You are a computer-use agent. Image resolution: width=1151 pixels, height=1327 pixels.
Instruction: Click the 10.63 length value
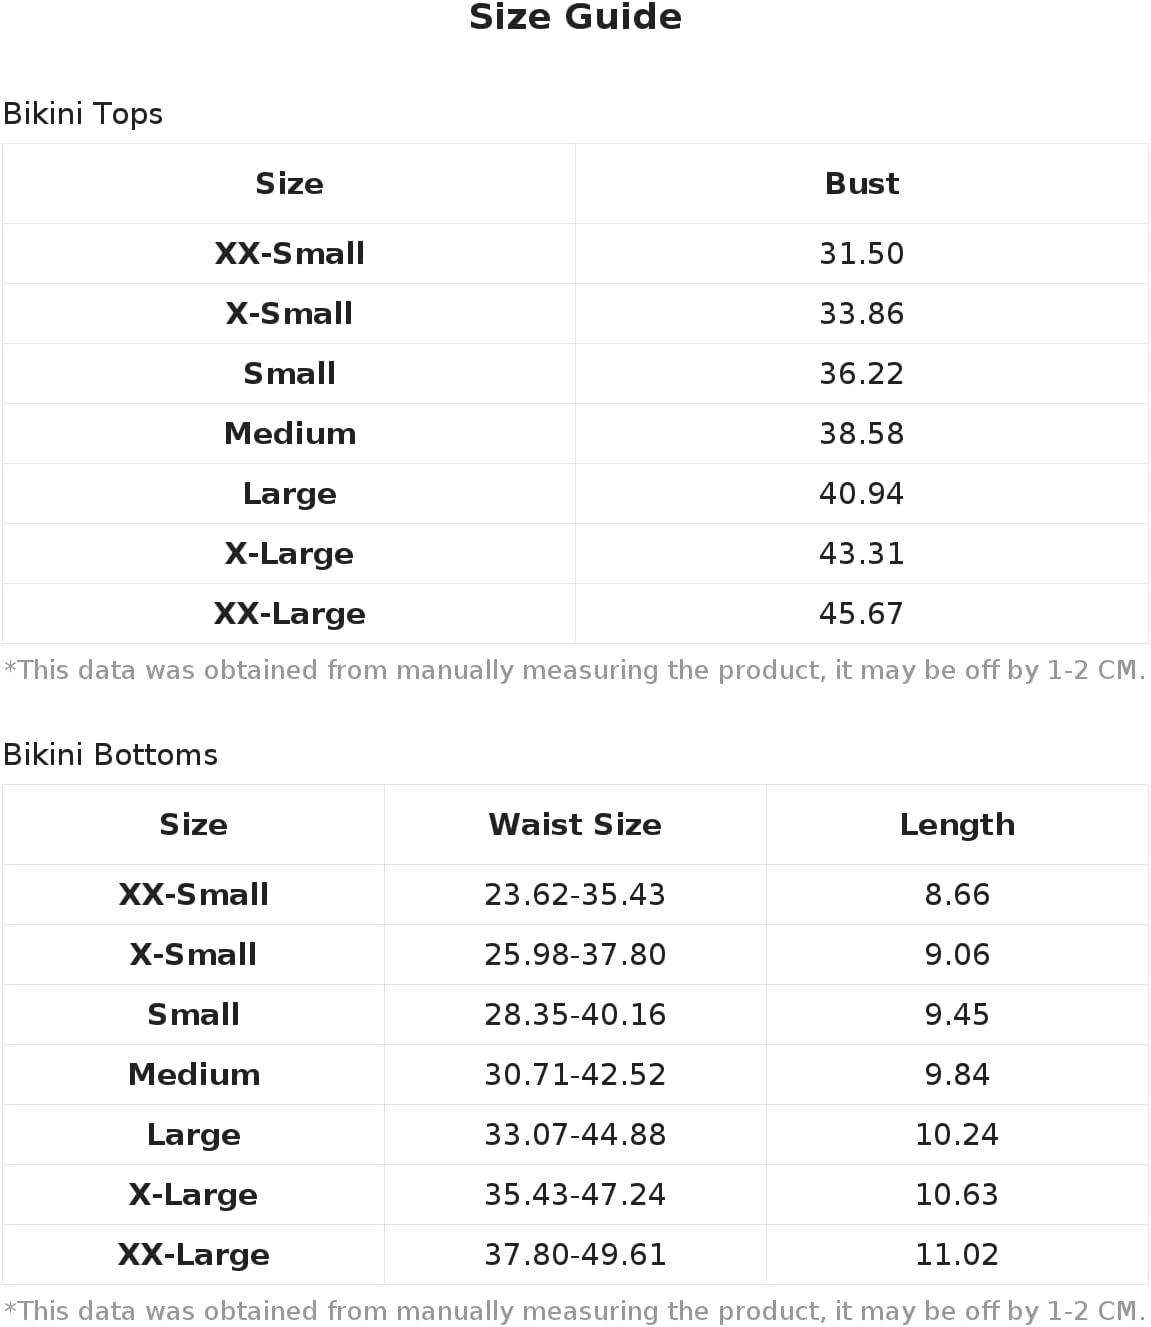click(x=957, y=1195)
